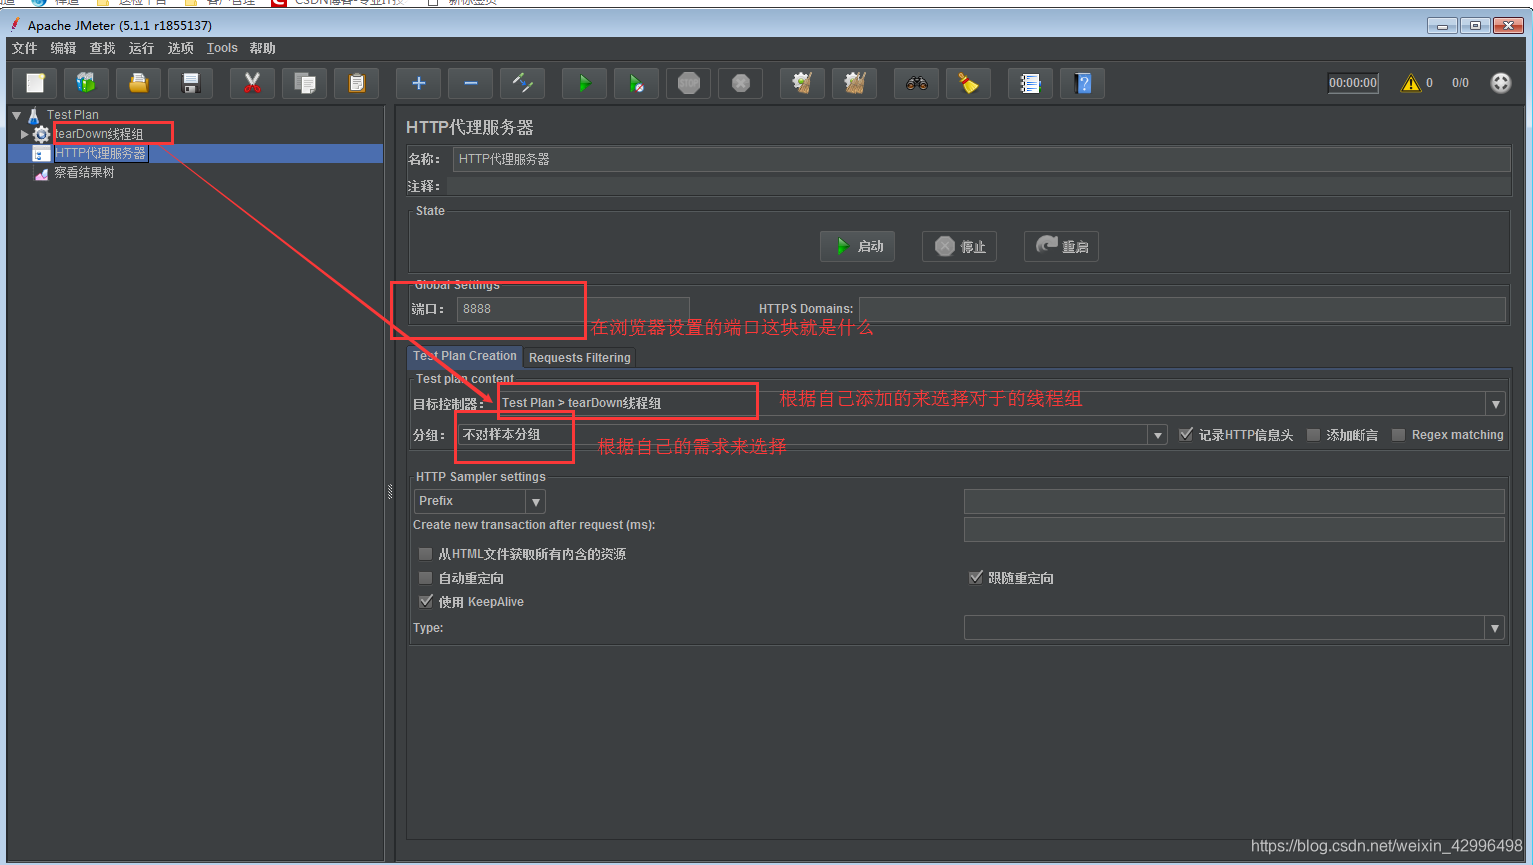This screenshot has height=865, width=1533.
Task: Click the warning triangle log indicator
Action: pyautogui.click(x=1411, y=83)
